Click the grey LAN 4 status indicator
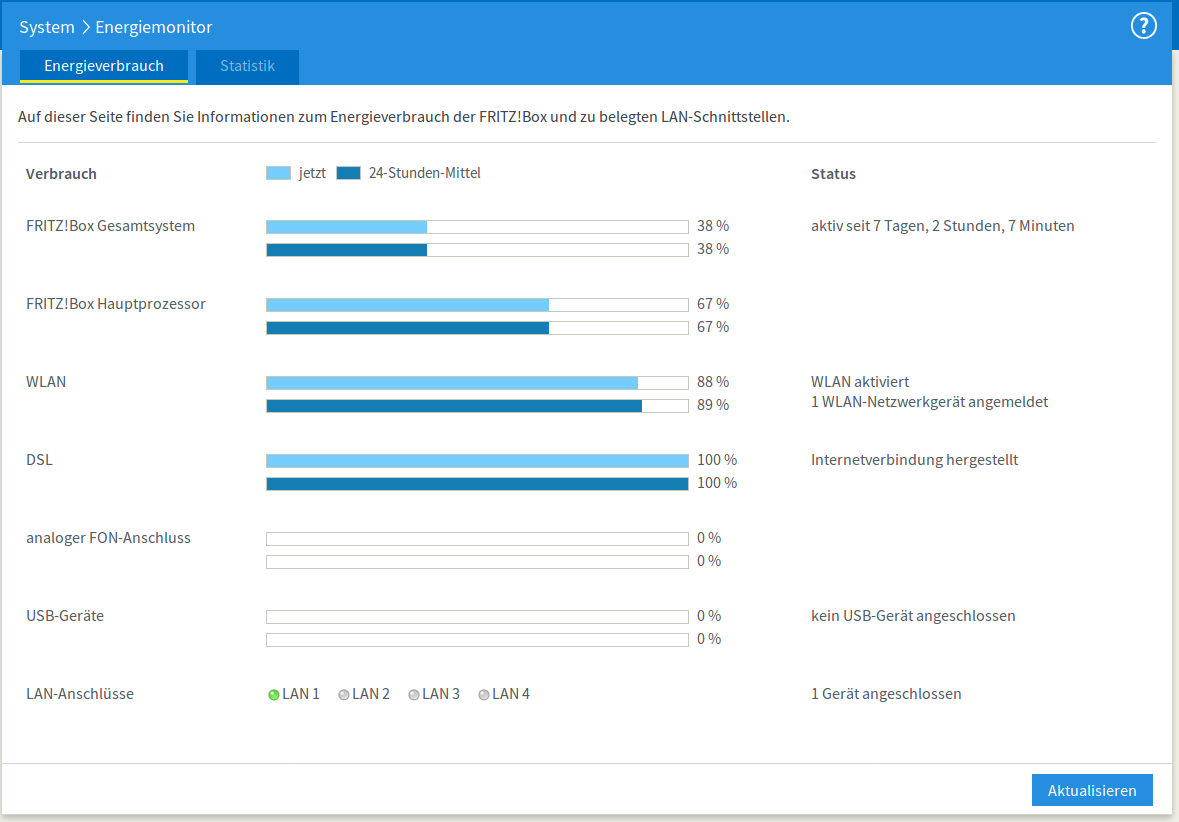This screenshot has height=822, width=1179. (483, 695)
